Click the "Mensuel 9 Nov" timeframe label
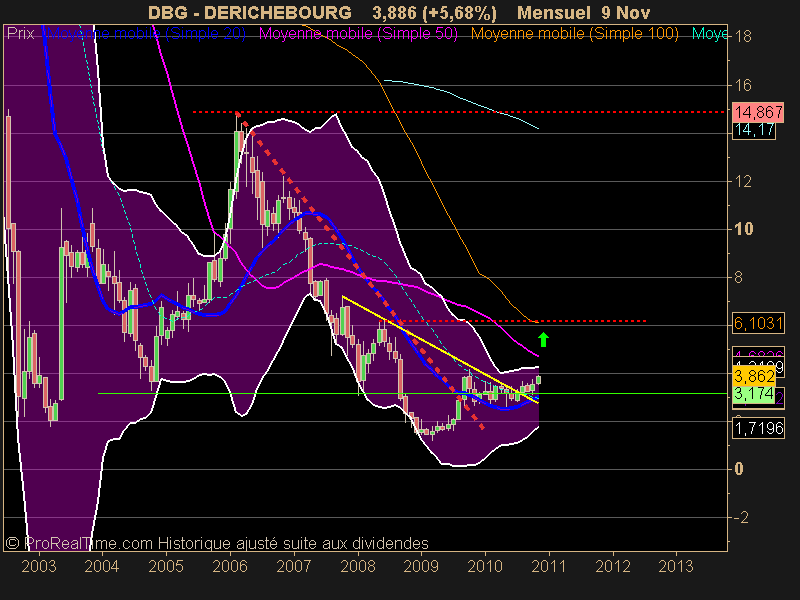This screenshot has height=600, width=800. pyautogui.click(x=584, y=12)
